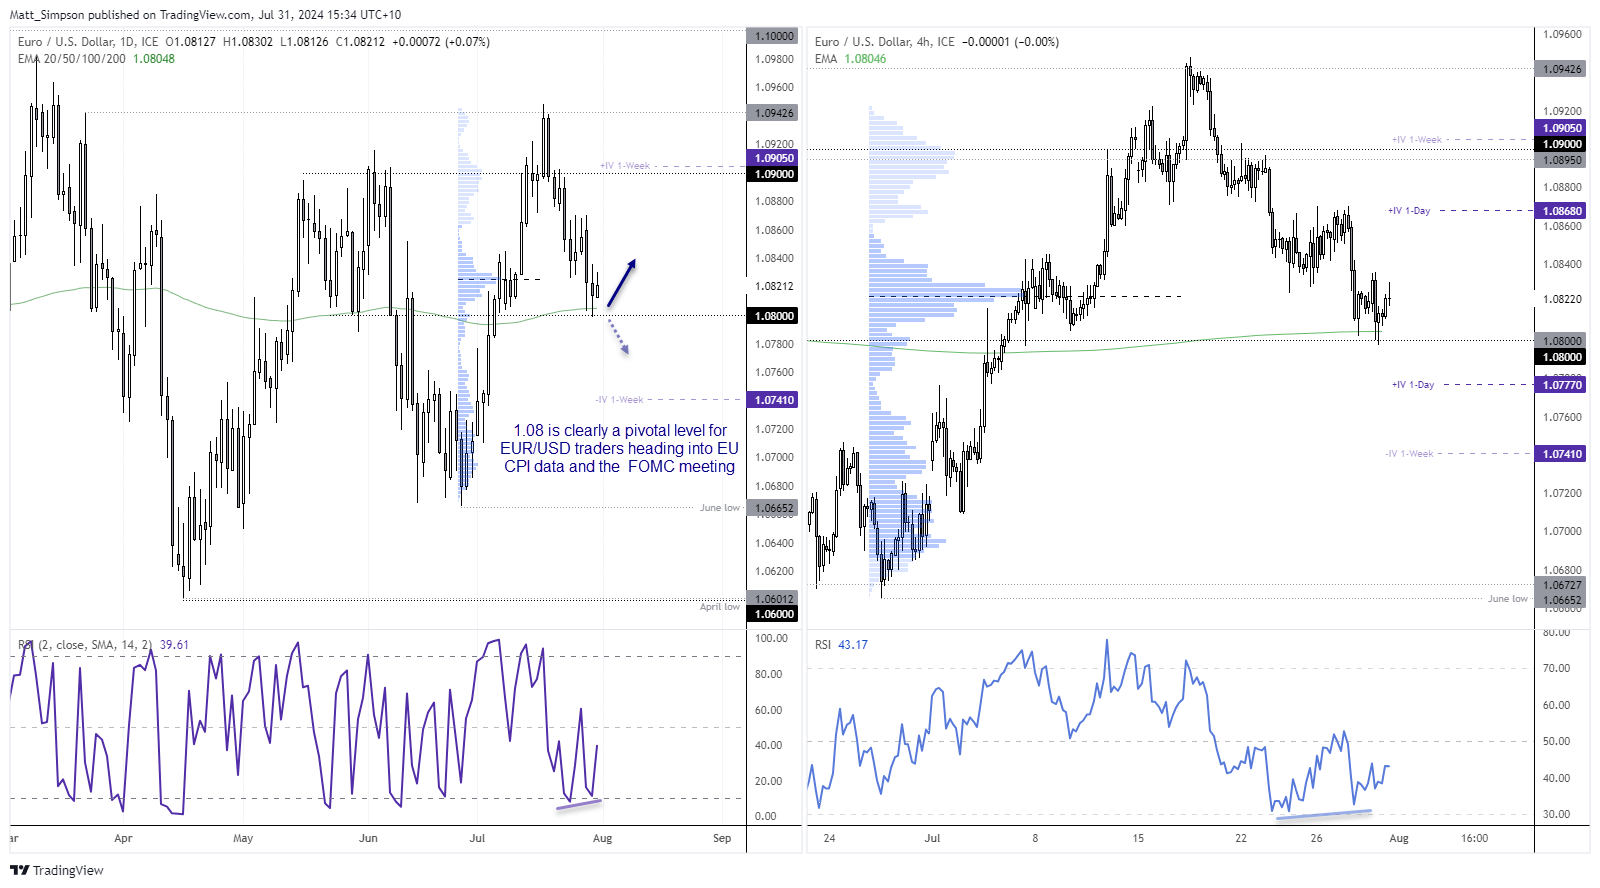Screen dimensions: 1600x888
Task: Click the 'April low' text label
Action: [x=720, y=607]
